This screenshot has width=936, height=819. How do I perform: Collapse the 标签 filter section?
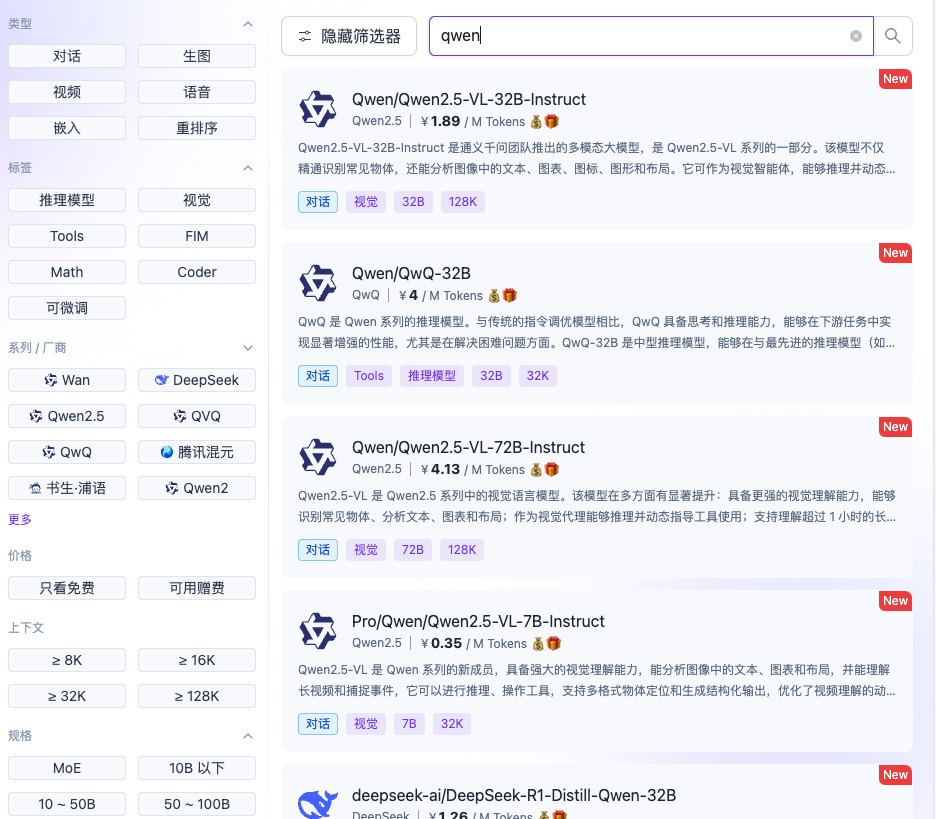(x=248, y=168)
